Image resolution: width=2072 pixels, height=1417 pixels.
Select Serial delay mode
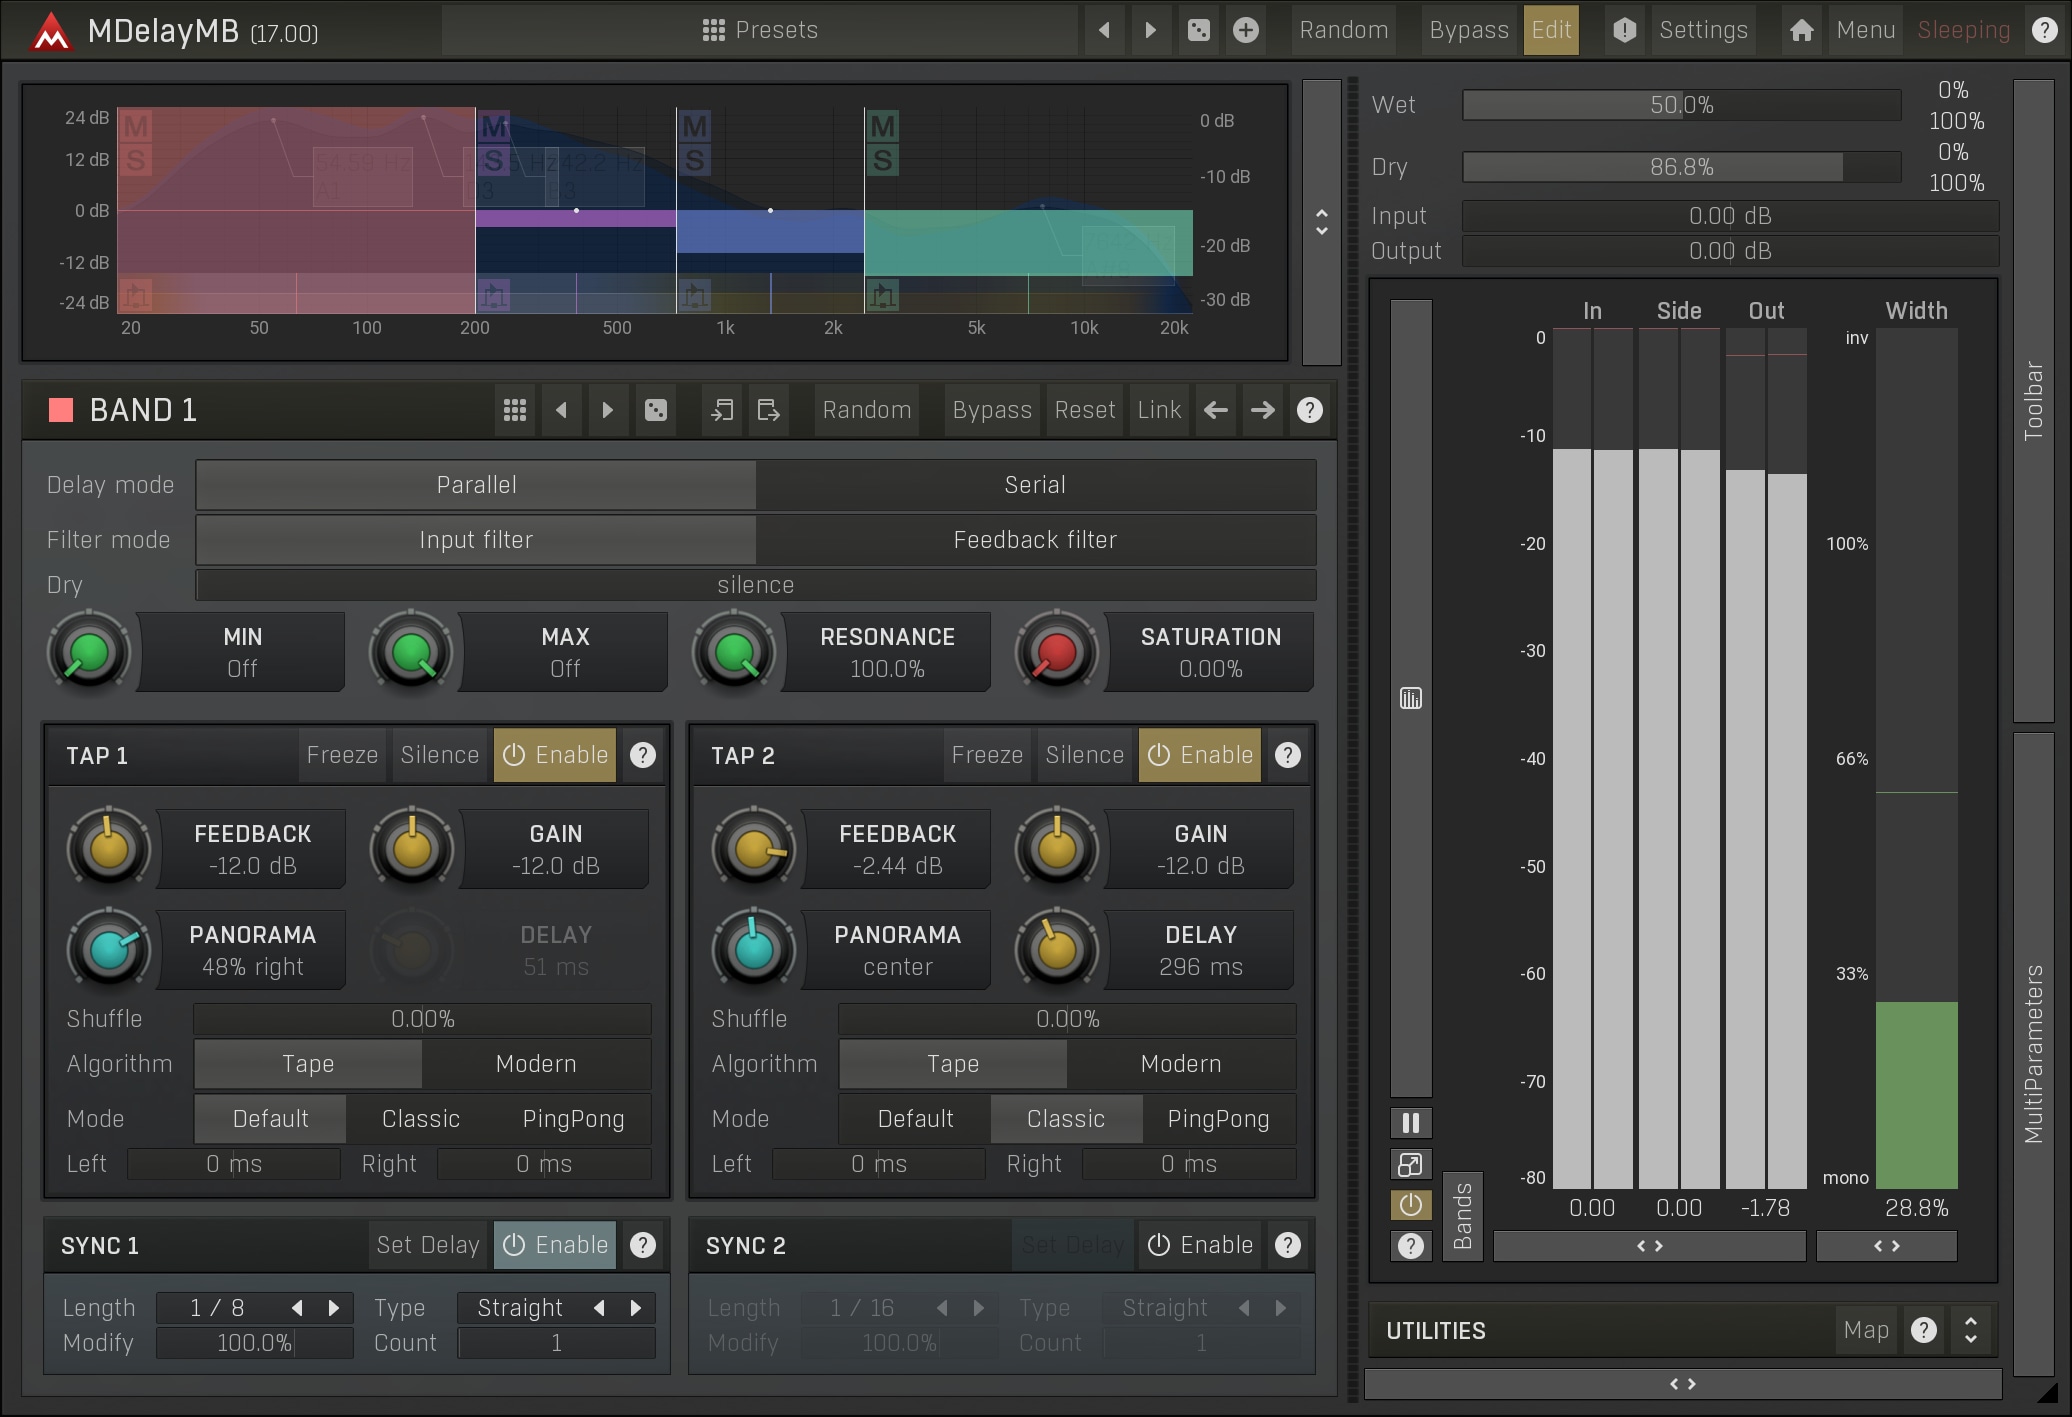point(1035,485)
